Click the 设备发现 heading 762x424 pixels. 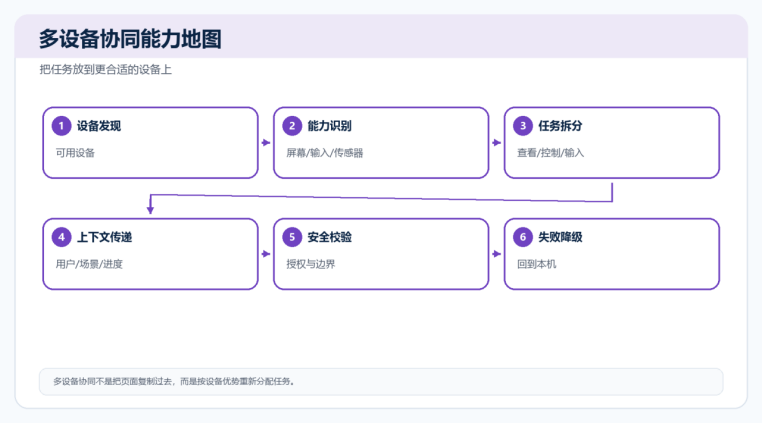pos(99,126)
